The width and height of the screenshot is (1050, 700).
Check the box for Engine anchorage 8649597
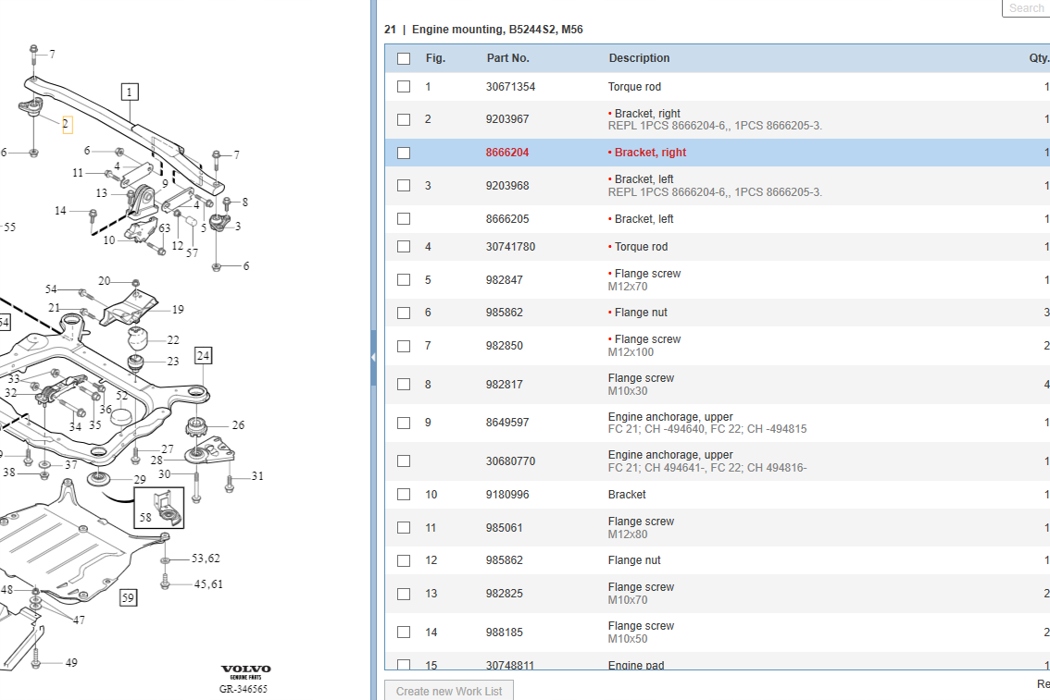point(403,423)
